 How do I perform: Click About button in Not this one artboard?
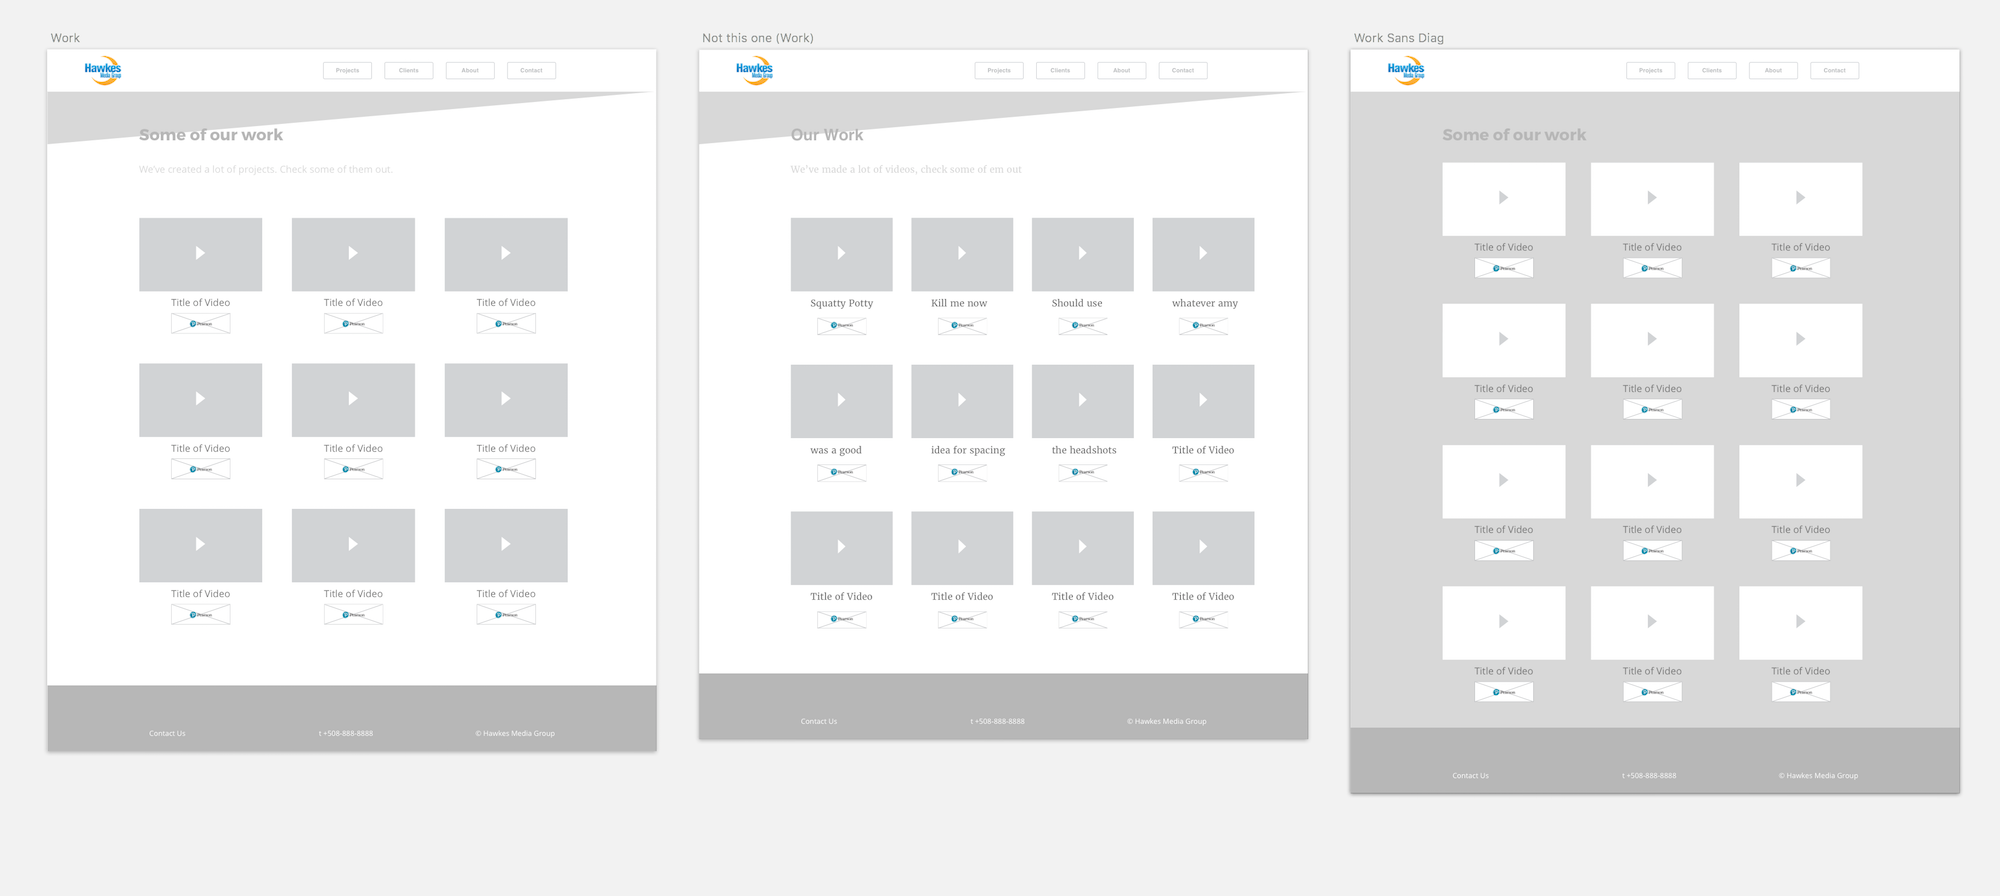pyautogui.click(x=1122, y=71)
